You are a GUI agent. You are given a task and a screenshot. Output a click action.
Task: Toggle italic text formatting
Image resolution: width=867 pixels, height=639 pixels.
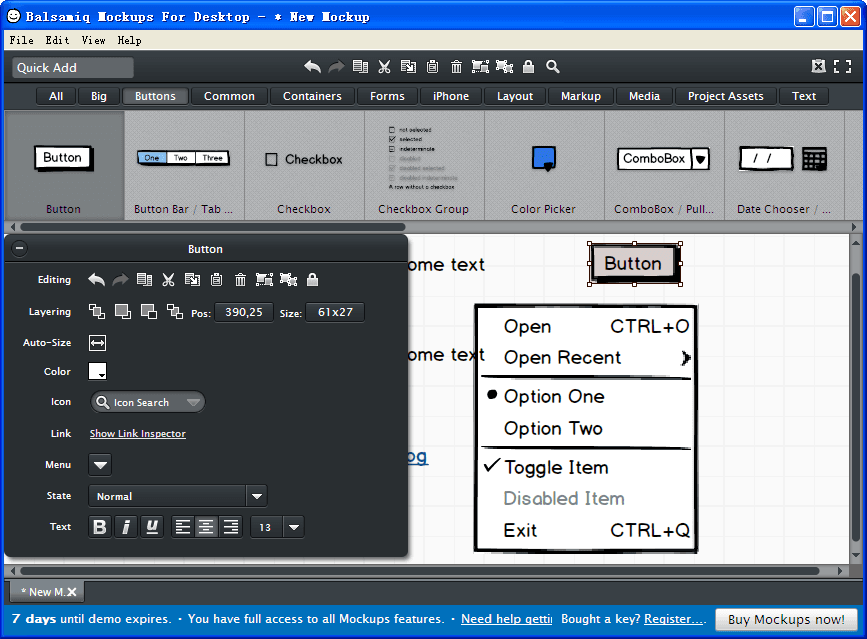(125, 527)
